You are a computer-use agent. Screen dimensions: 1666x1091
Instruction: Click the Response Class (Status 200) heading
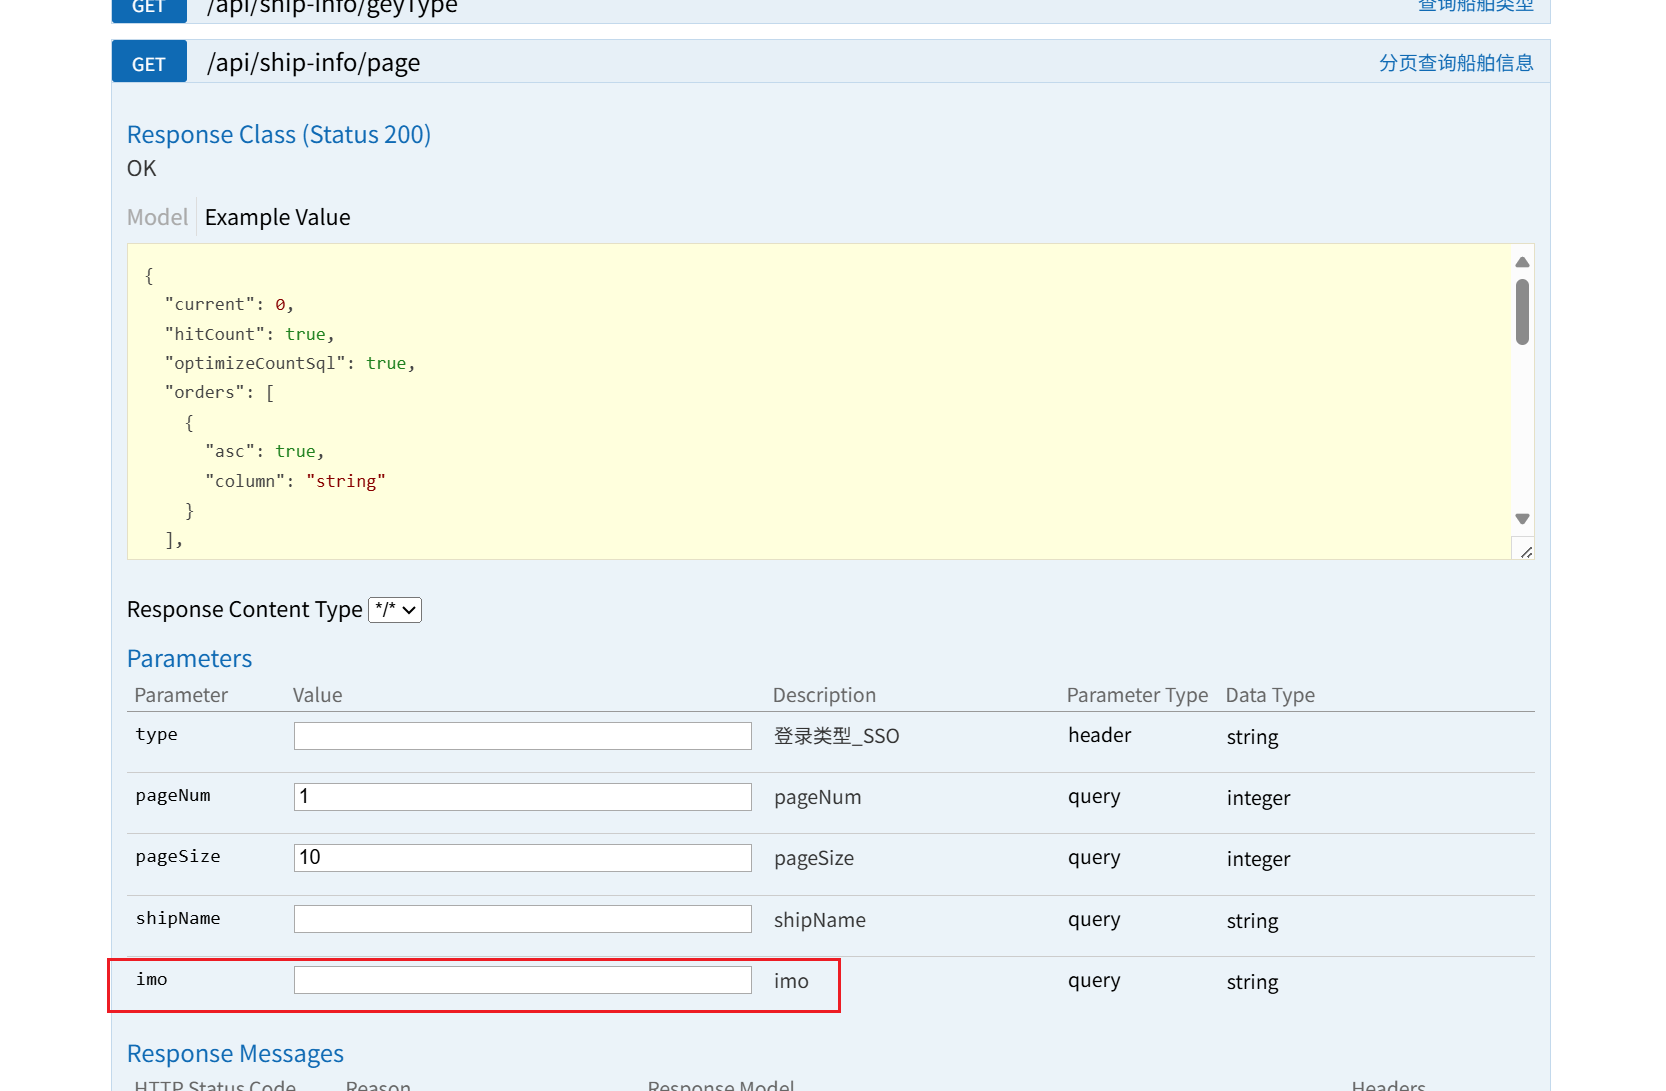coord(279,134)
